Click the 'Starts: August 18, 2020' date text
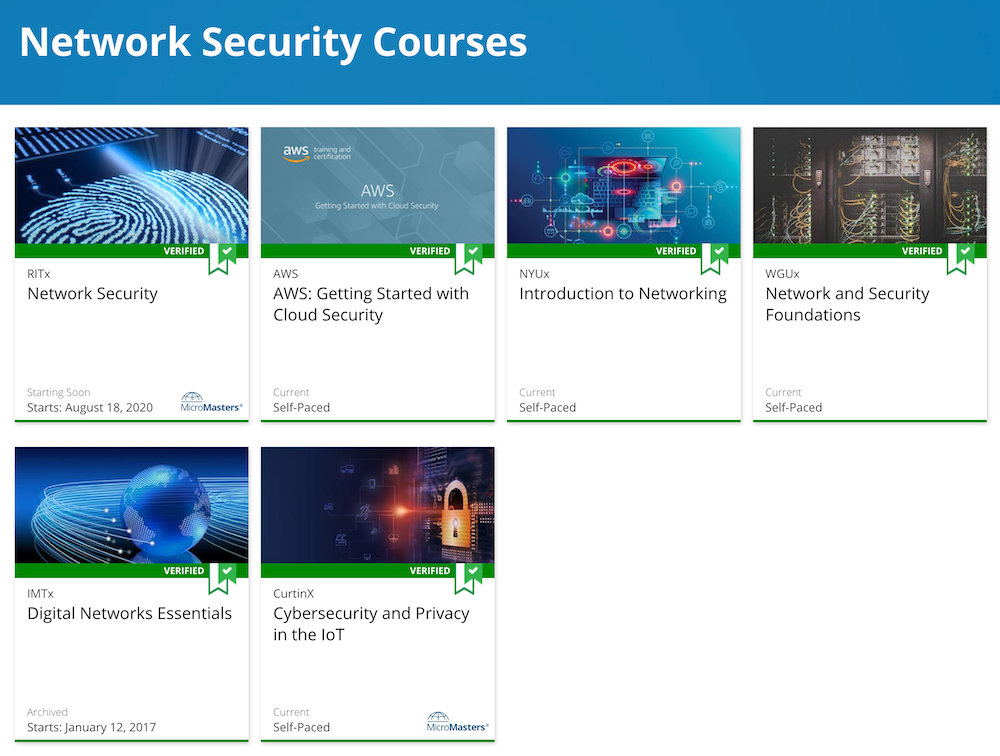The height and width of the screenshot is (756, 1000). pos(90,408)
